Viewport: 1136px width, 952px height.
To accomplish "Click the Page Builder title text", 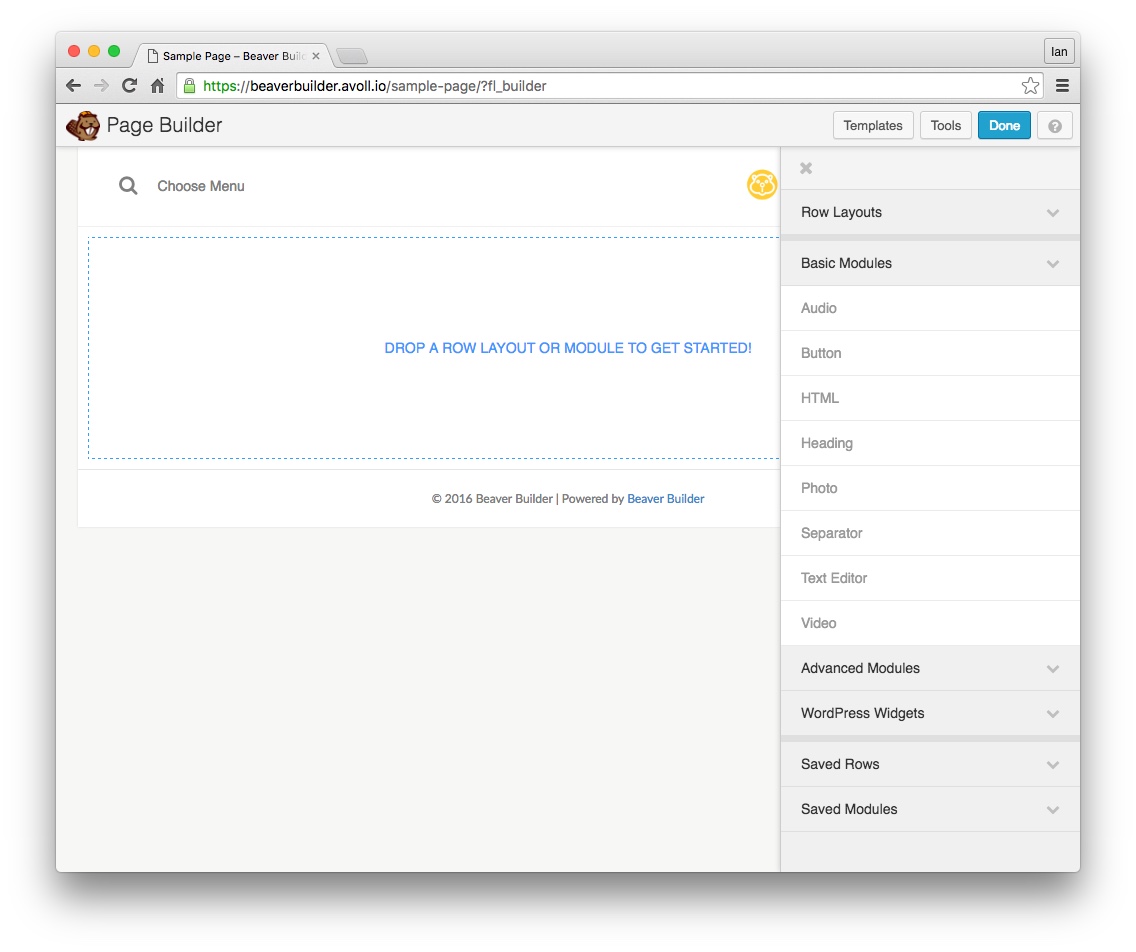I will click(164, 125).
